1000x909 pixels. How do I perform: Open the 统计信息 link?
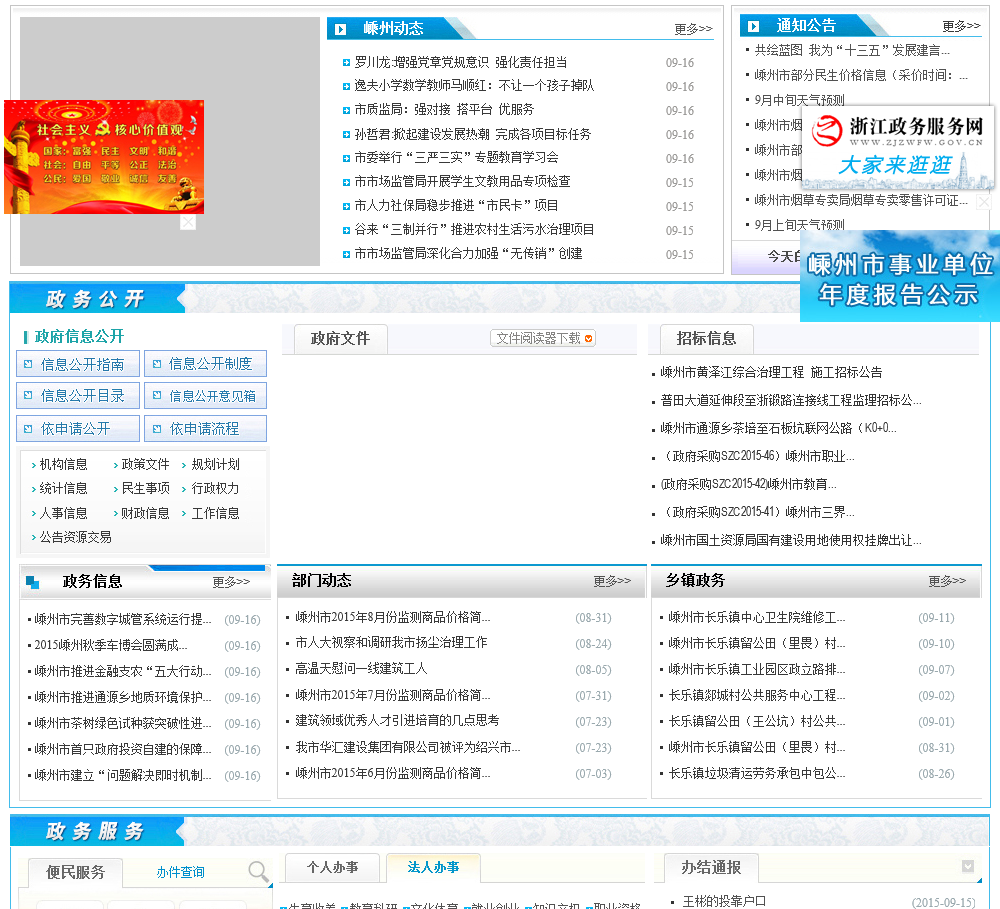click(63, 489)
